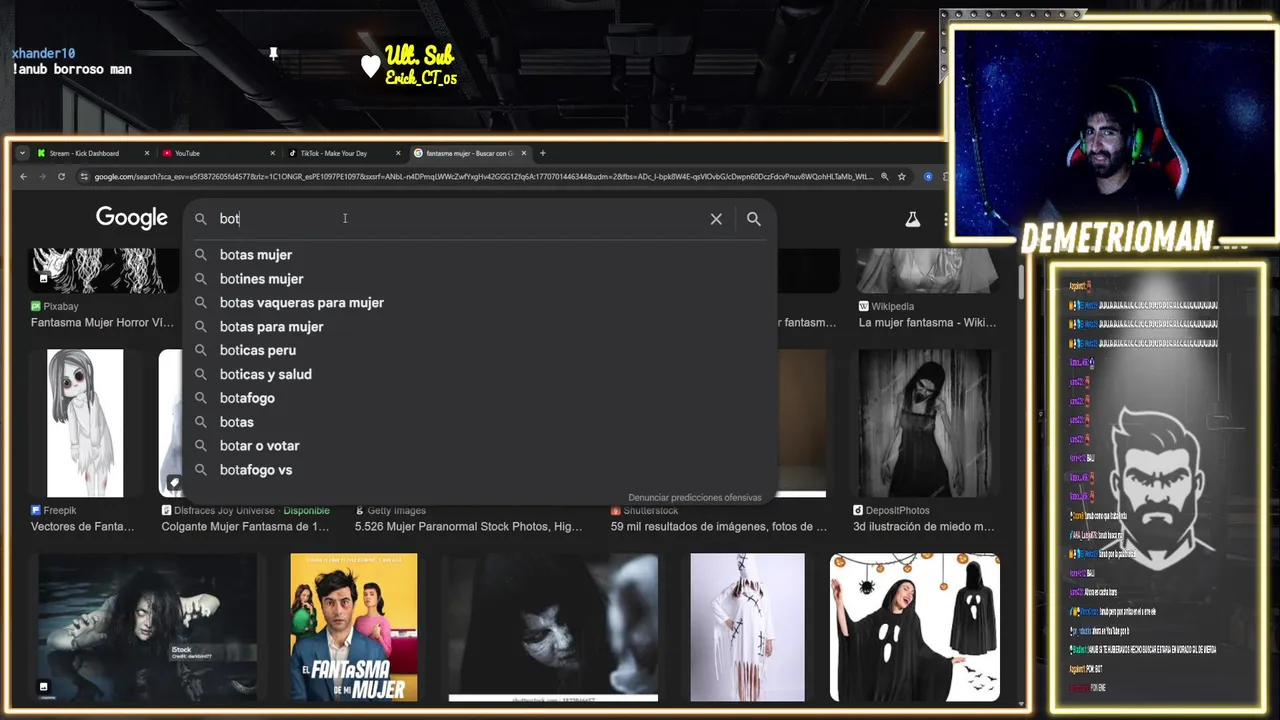
Task: Click the site info icon in address bar
Action: 85,177
